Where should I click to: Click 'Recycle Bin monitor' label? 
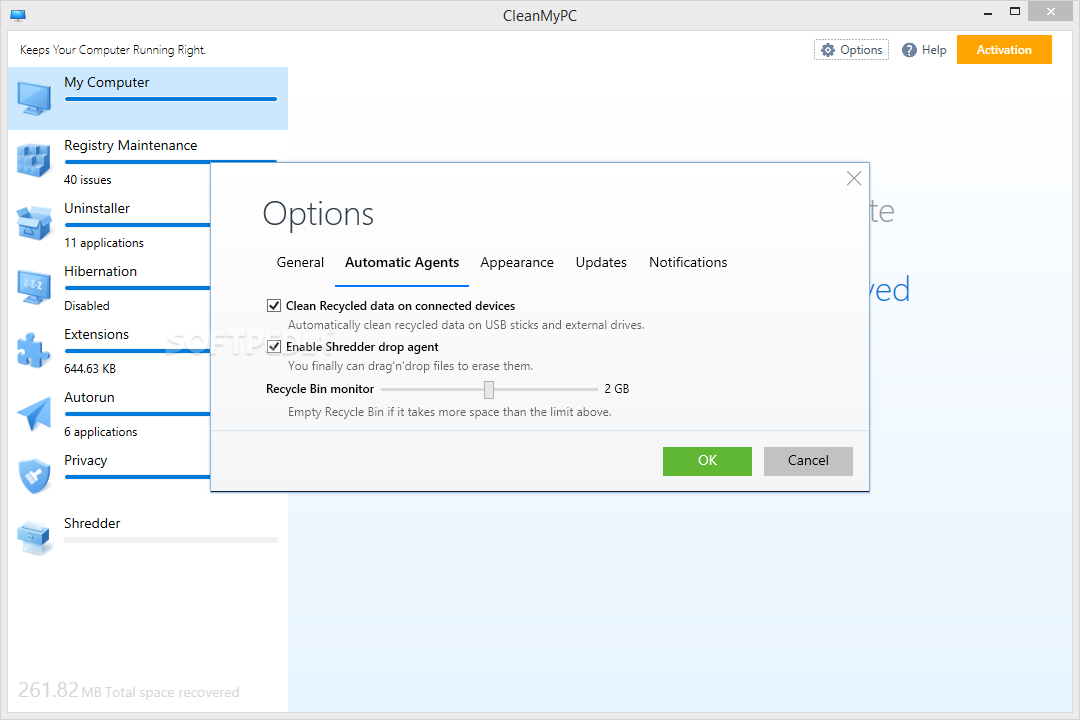[x=320, y=389]
